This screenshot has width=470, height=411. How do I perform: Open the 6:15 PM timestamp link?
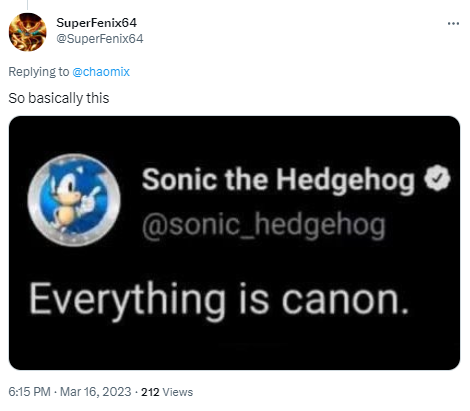point(29,392)
